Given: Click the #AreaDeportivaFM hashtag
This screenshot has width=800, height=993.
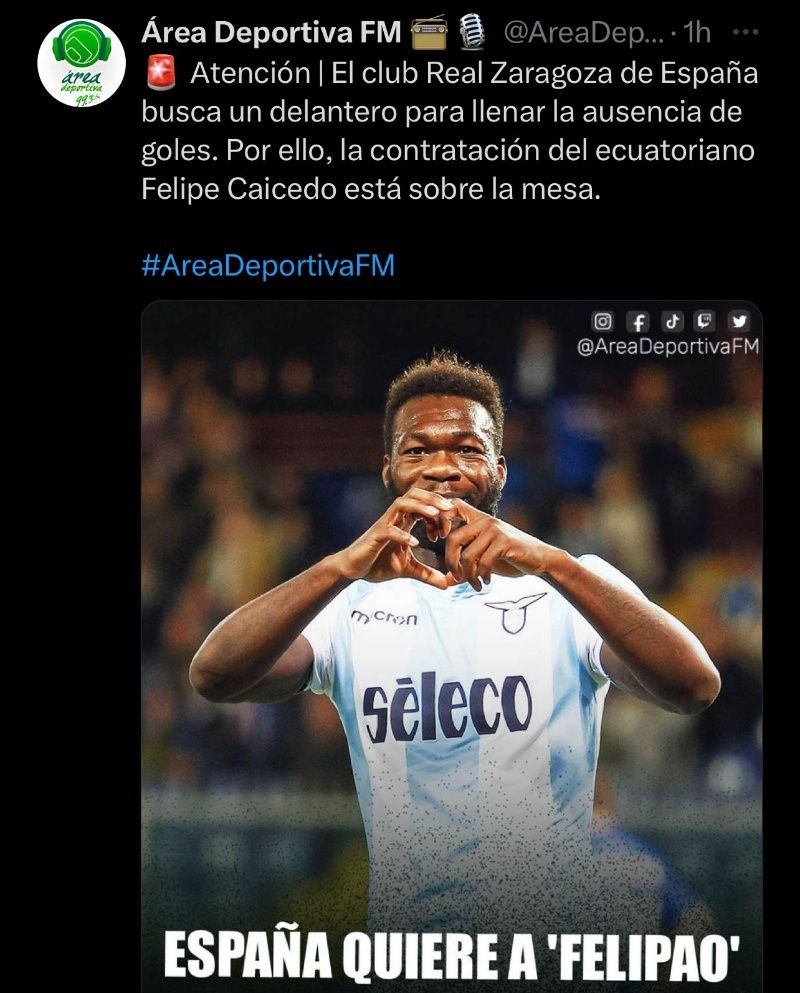Looking at the screenshot, I should (268, 265).
